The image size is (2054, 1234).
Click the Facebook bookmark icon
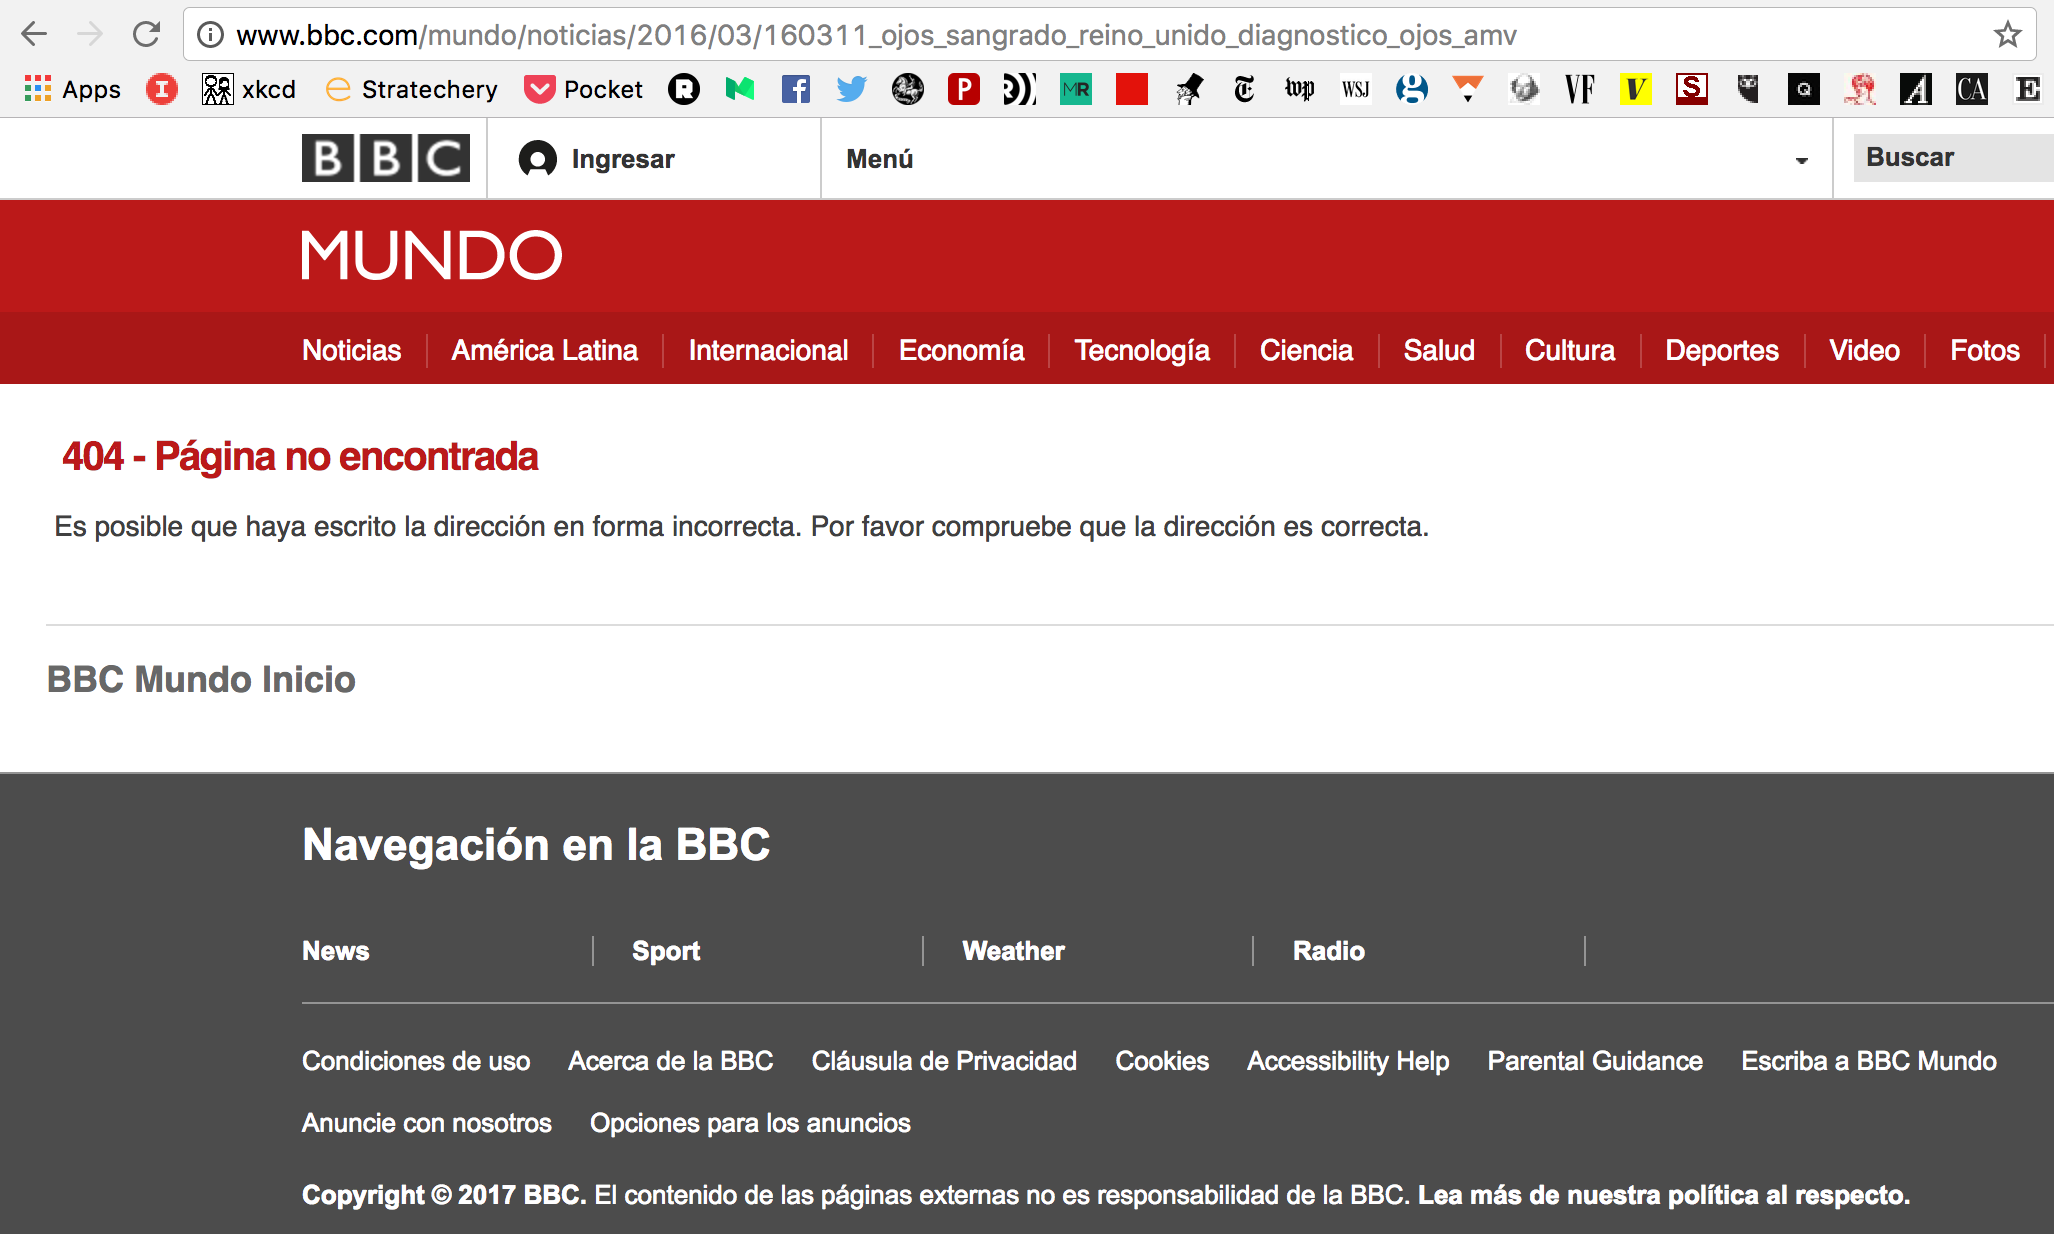pos(795,90)
